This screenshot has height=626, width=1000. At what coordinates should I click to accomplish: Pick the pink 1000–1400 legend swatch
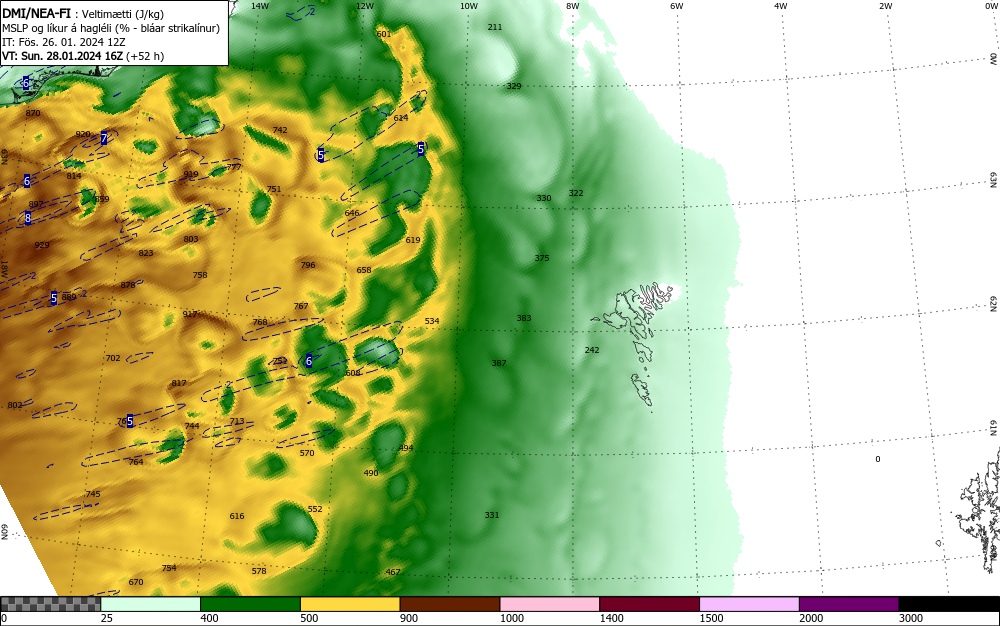pos(550,604)
